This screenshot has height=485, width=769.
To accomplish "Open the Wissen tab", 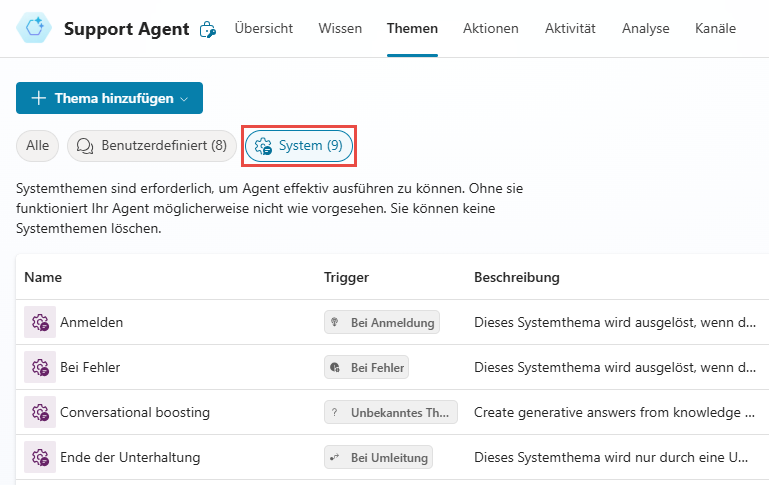I will pos(340,28).
